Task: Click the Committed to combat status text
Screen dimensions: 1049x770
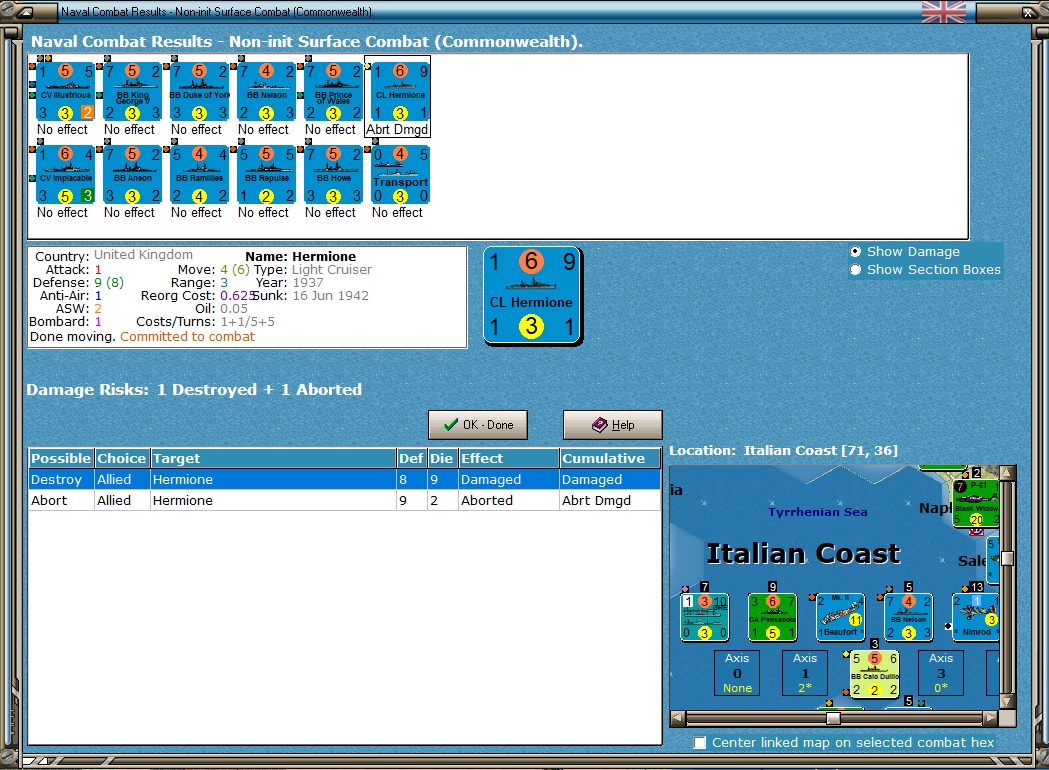Action: tap(187, 336)
